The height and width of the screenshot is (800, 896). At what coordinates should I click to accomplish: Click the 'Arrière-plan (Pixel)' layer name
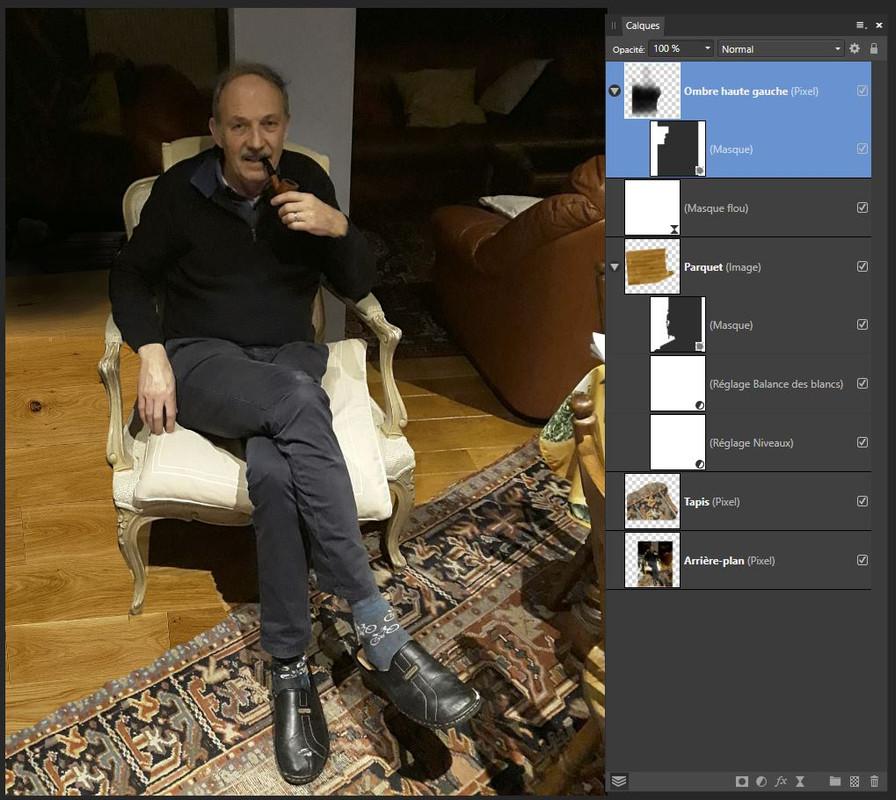[730, 561]
